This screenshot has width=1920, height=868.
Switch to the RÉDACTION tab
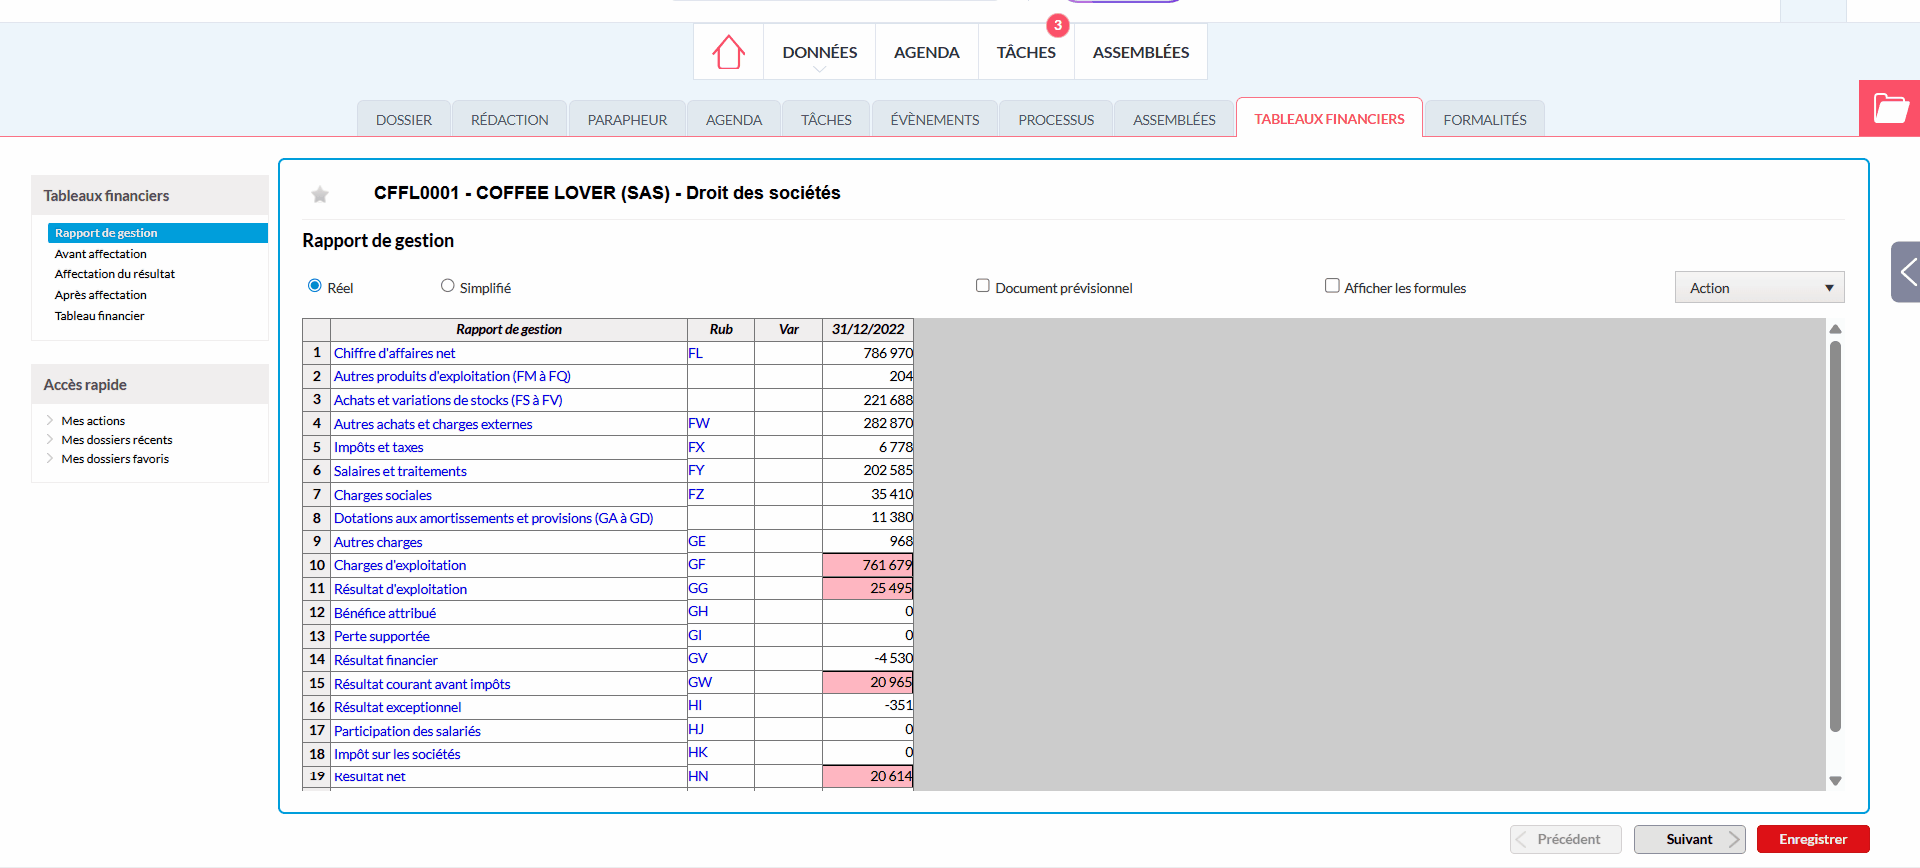(x=510, y=119)
